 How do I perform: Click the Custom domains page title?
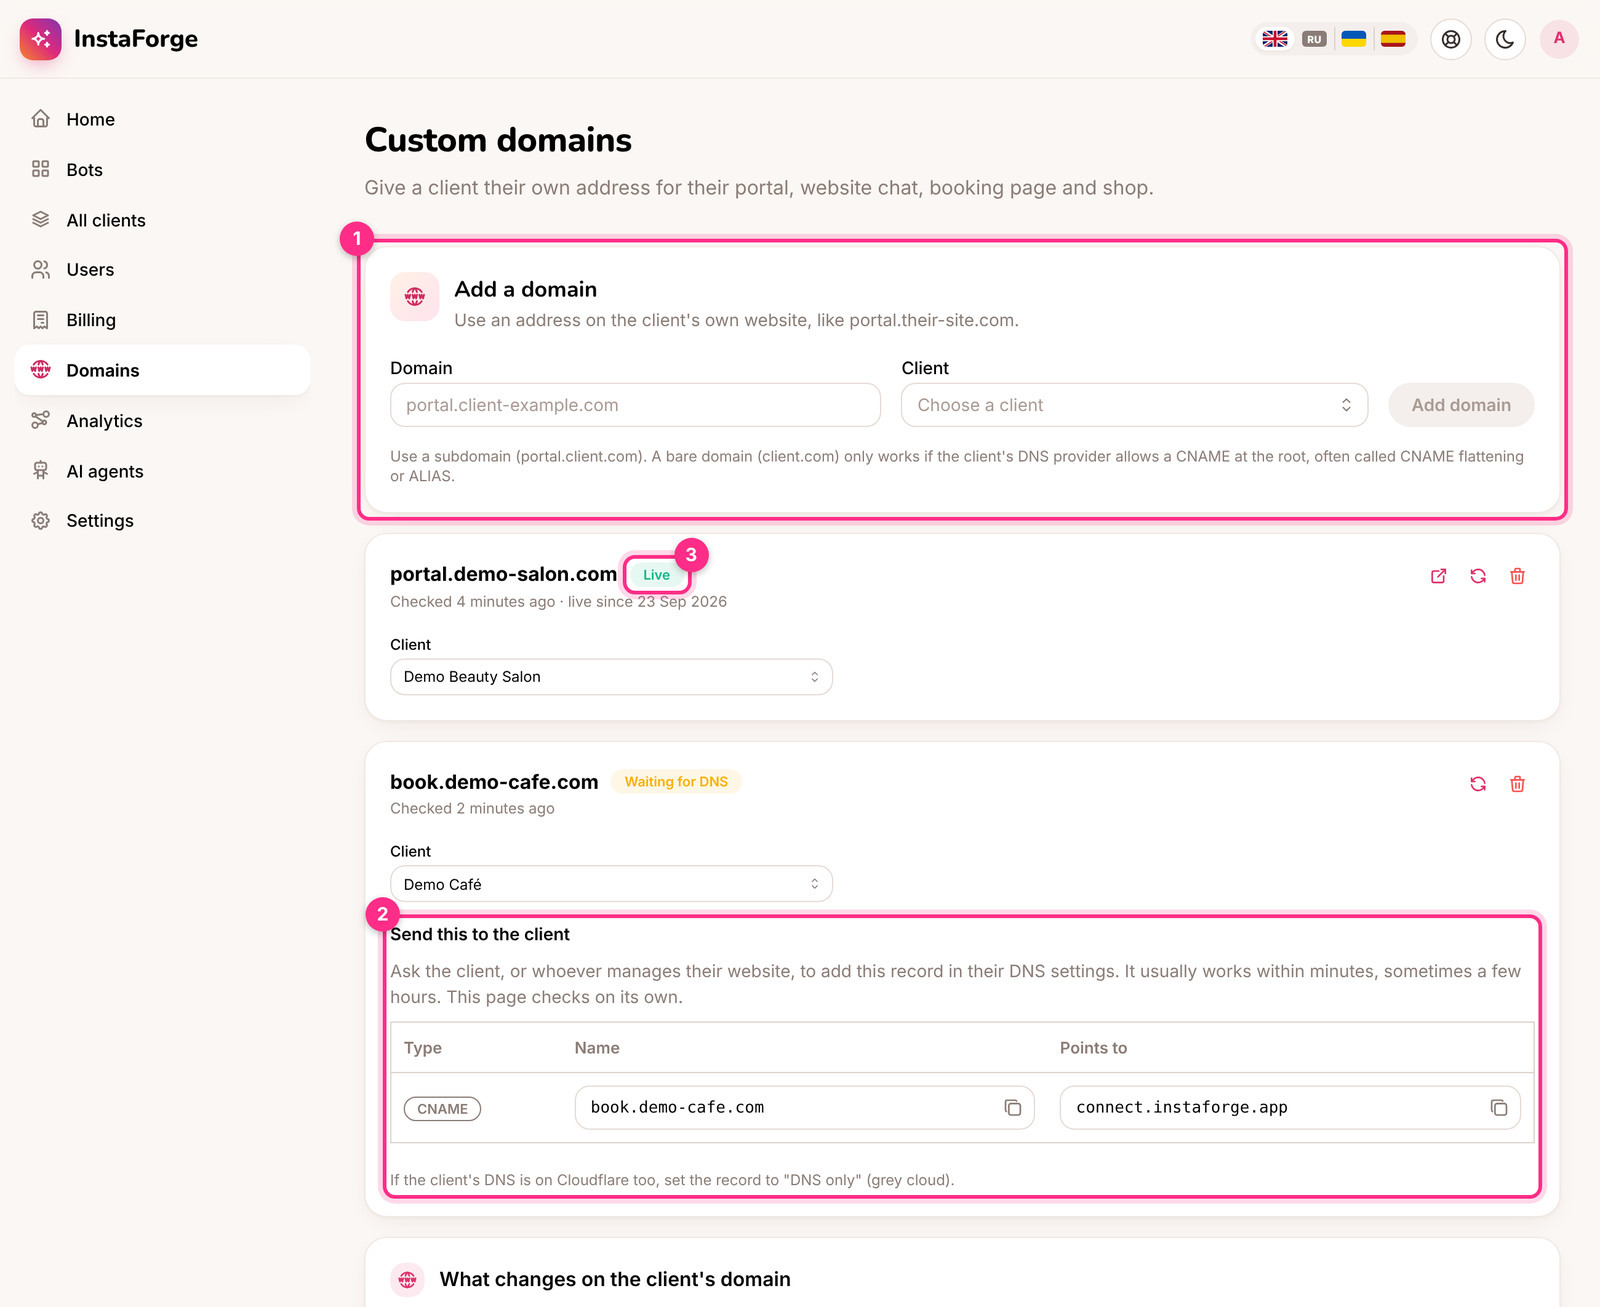click(498, 140)
